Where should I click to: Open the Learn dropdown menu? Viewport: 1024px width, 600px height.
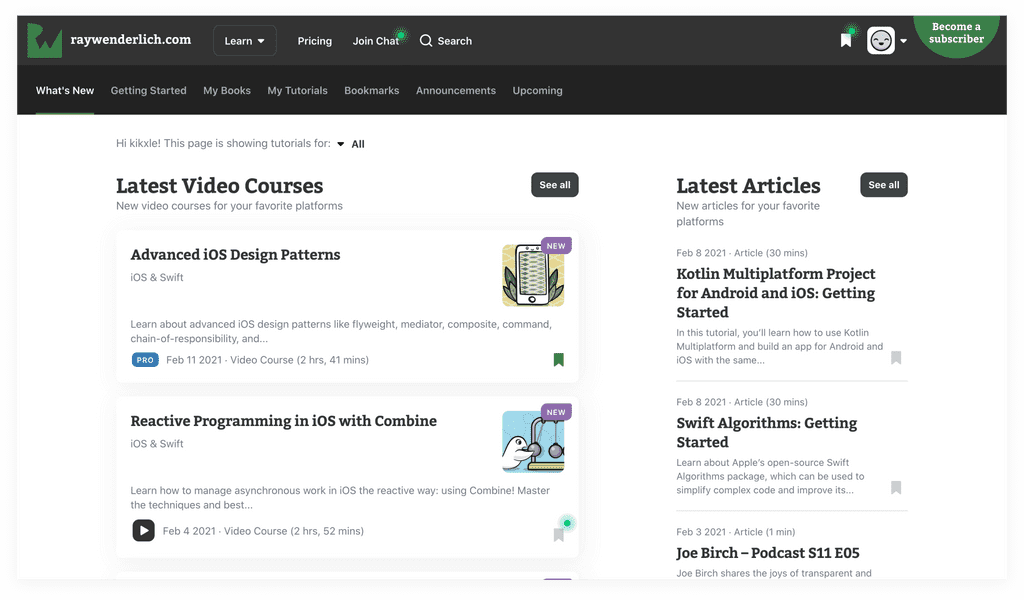(245, 40)
